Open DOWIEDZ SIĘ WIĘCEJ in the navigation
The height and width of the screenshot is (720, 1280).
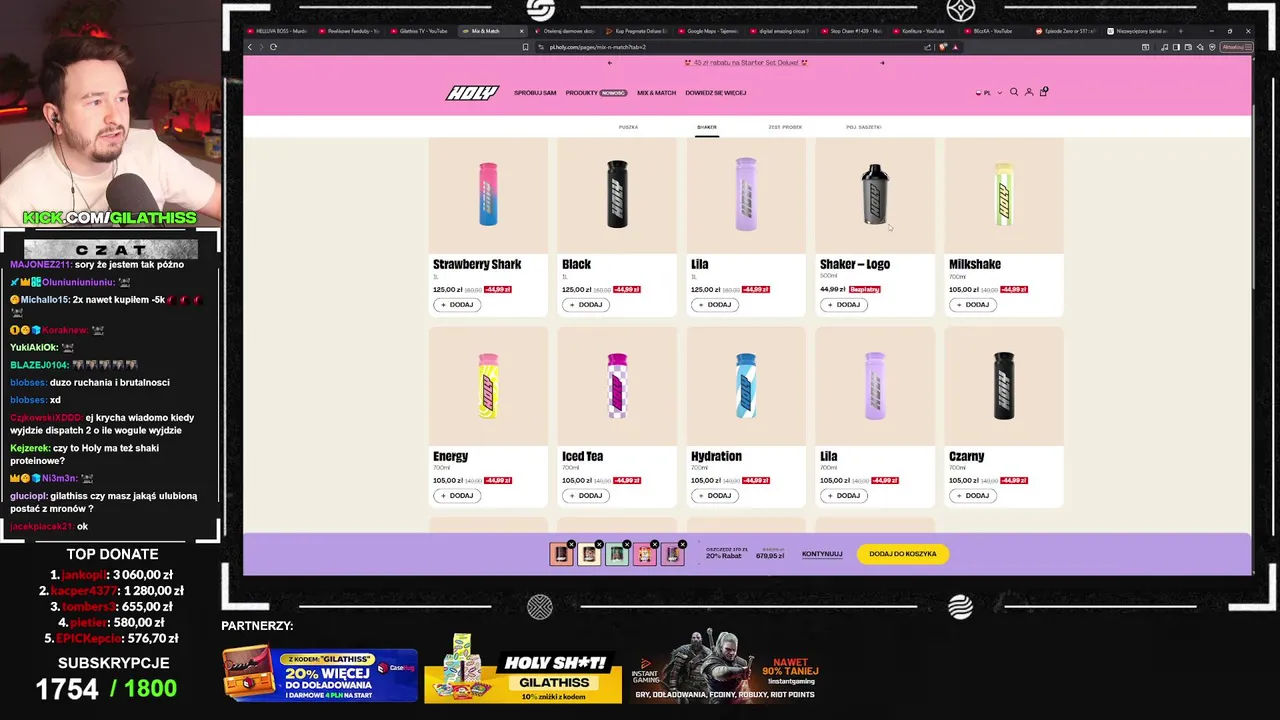coord(716,93)
